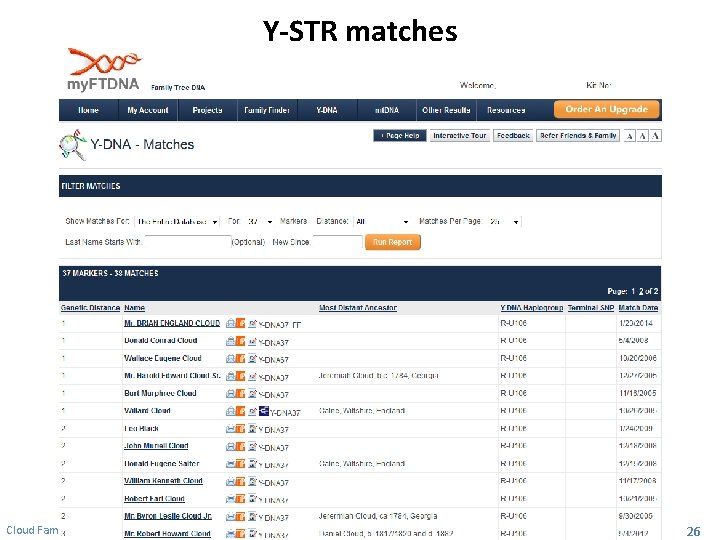This screenshot has width=720, height=540.
Task: Open the Y-DNA menu
Action: (327, 110)
